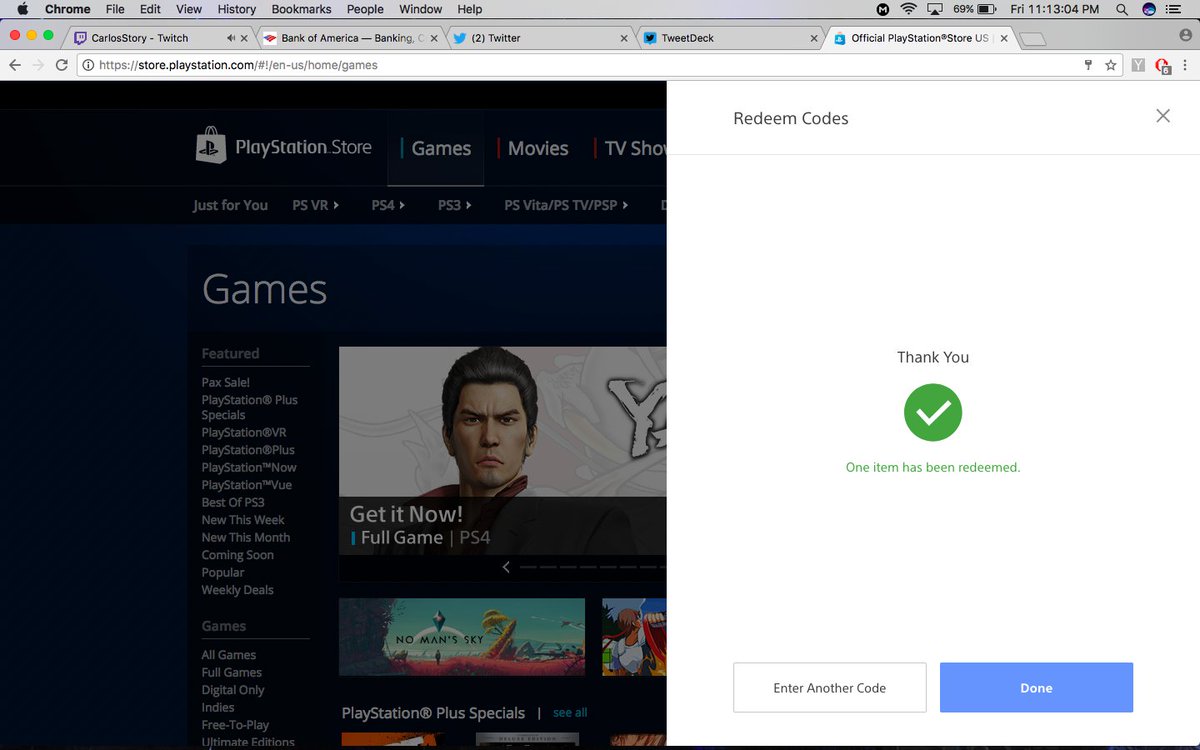Open the Indies link
The width and height of the screenshot is (1200, 750).
[218, 707]
